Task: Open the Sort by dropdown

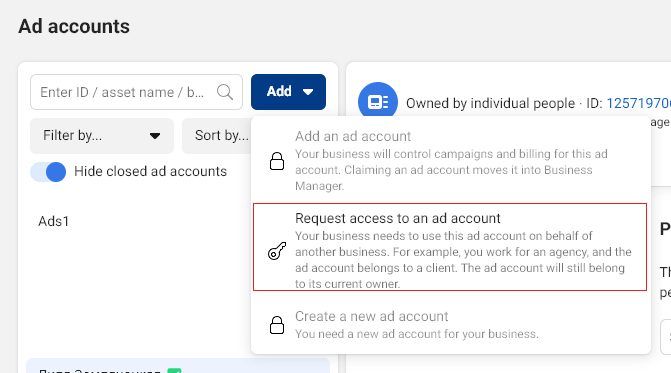Action: click(x=217, y=136)
